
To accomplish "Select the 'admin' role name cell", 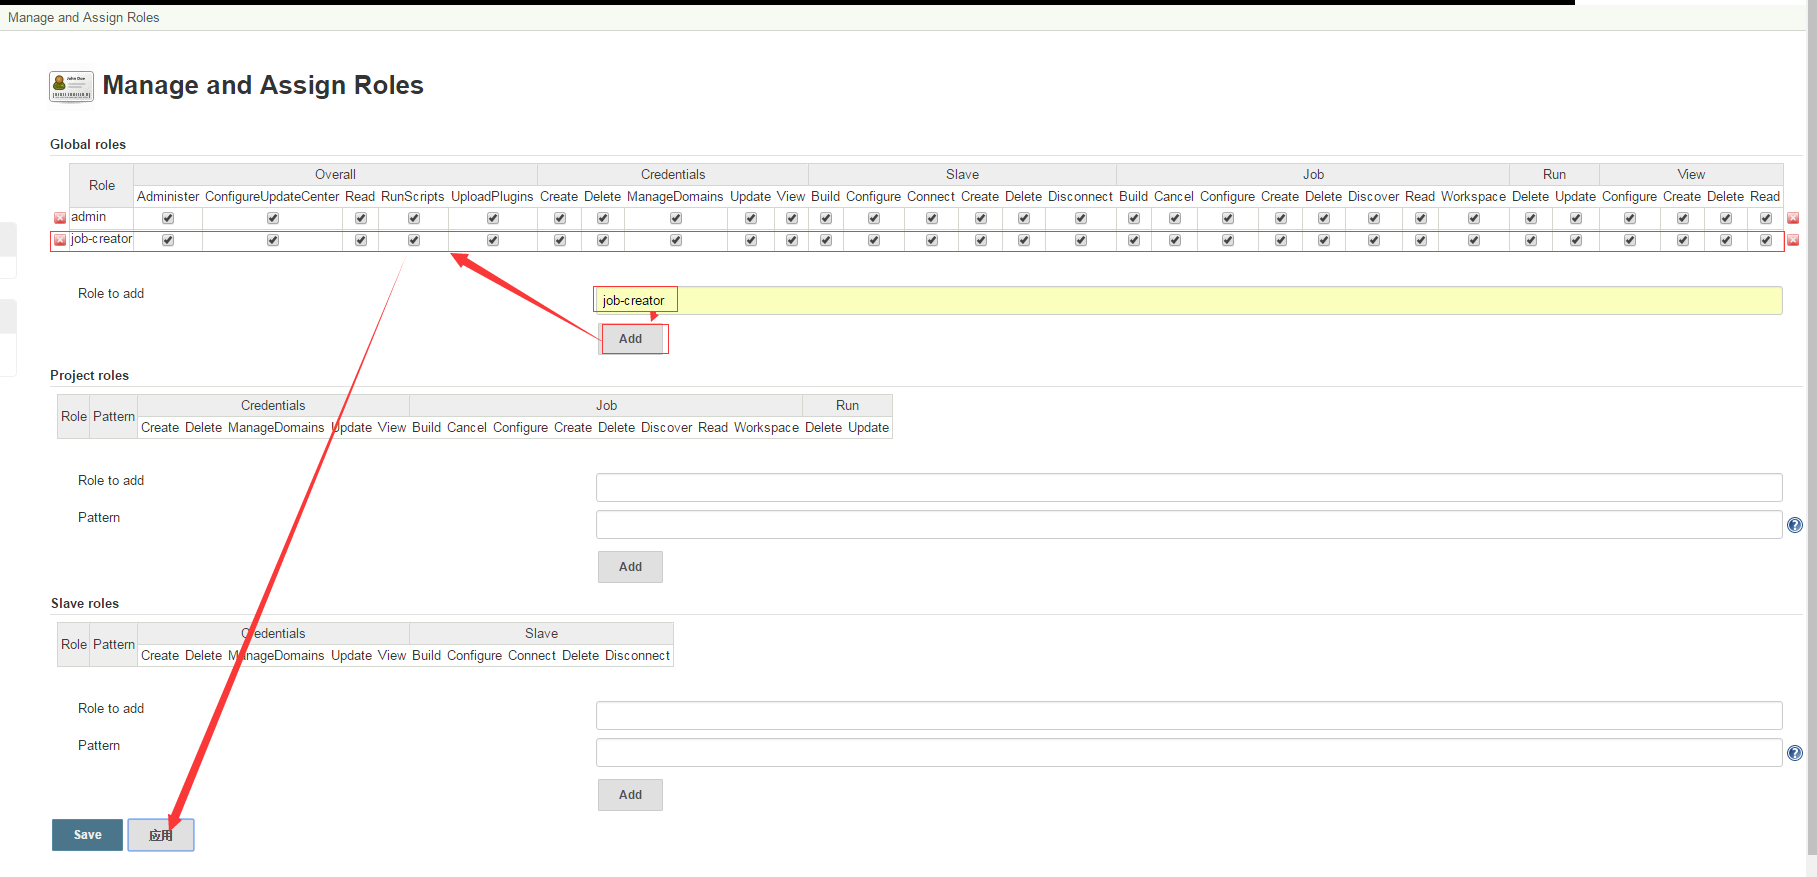I will click(89, 217).
